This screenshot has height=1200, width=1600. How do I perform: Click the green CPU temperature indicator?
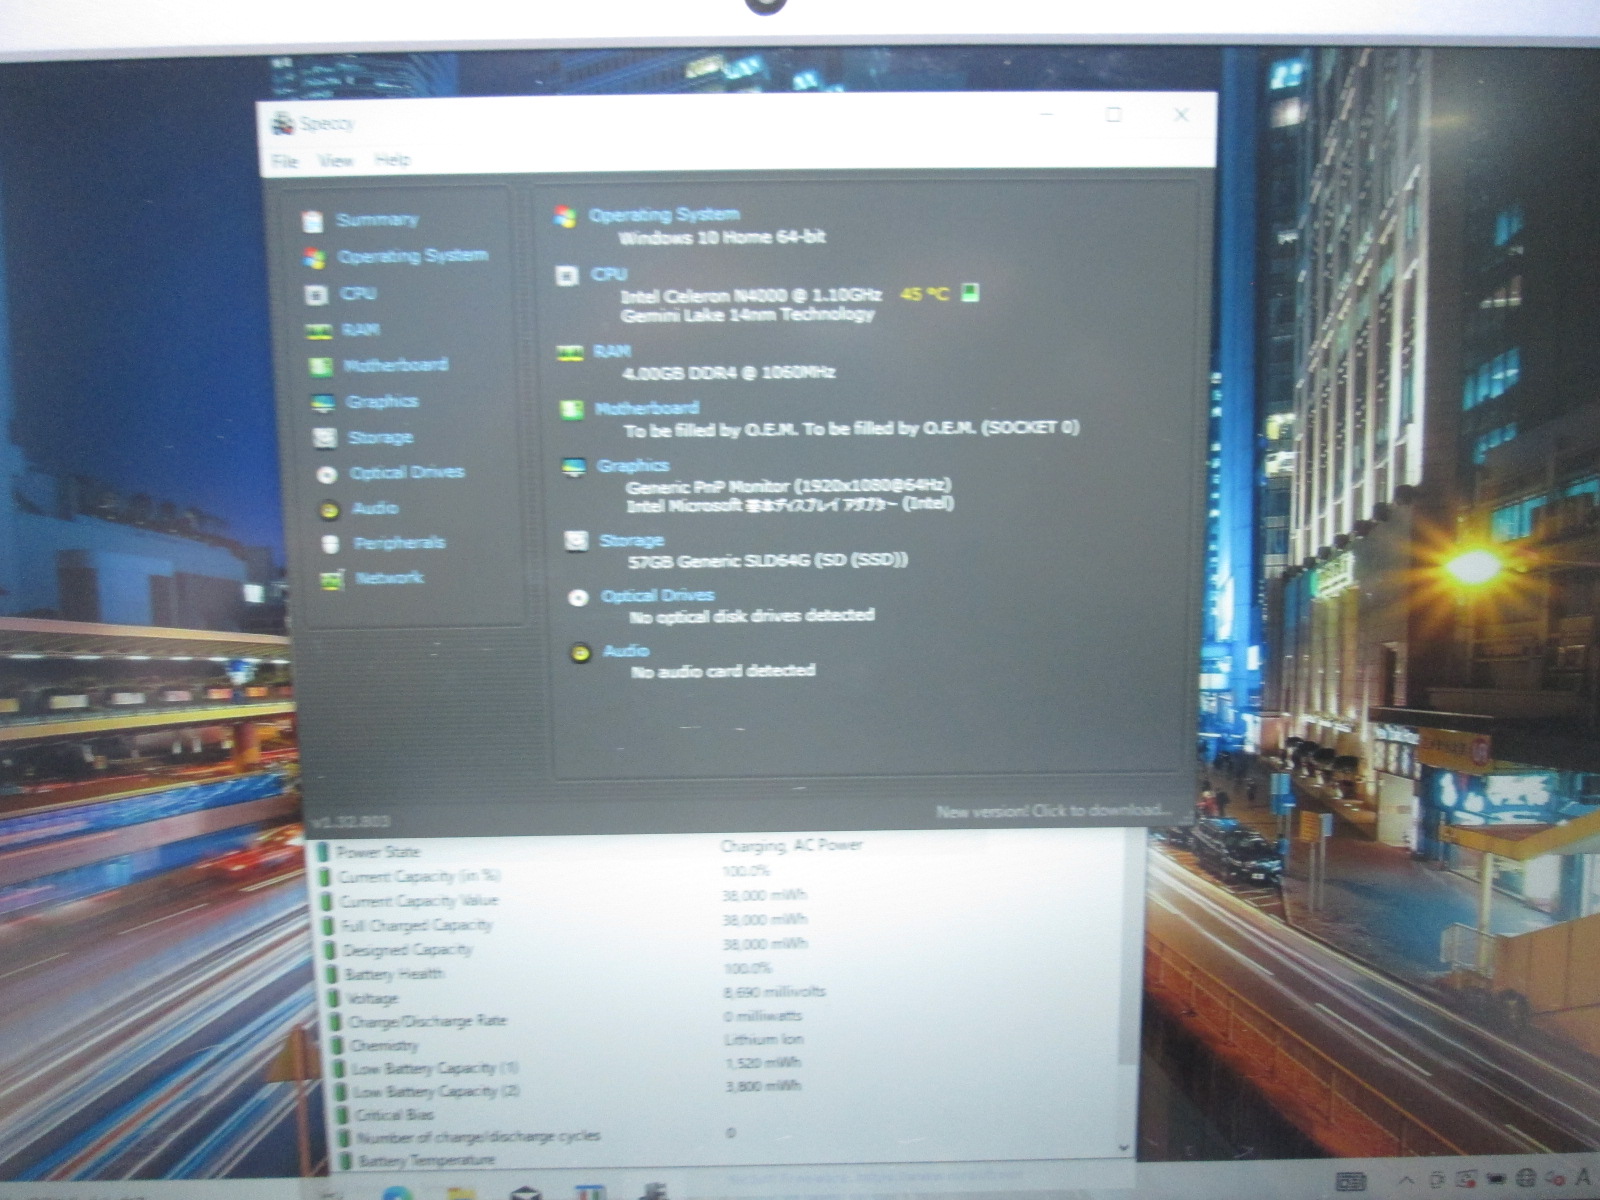969,293
